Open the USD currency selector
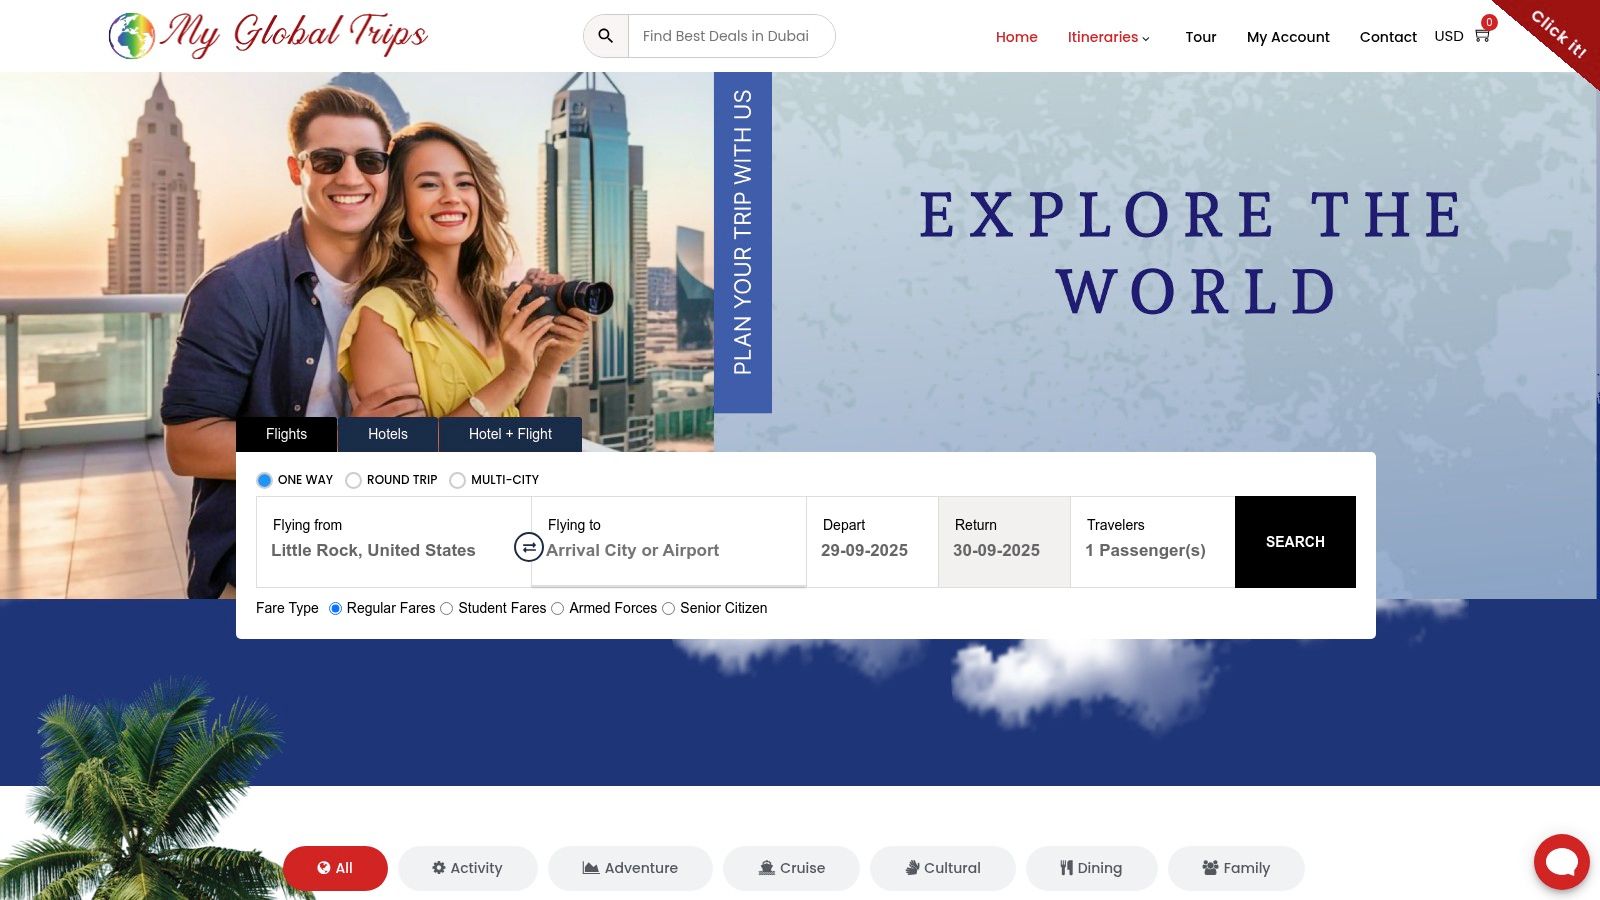 (x=1449, y=36)
